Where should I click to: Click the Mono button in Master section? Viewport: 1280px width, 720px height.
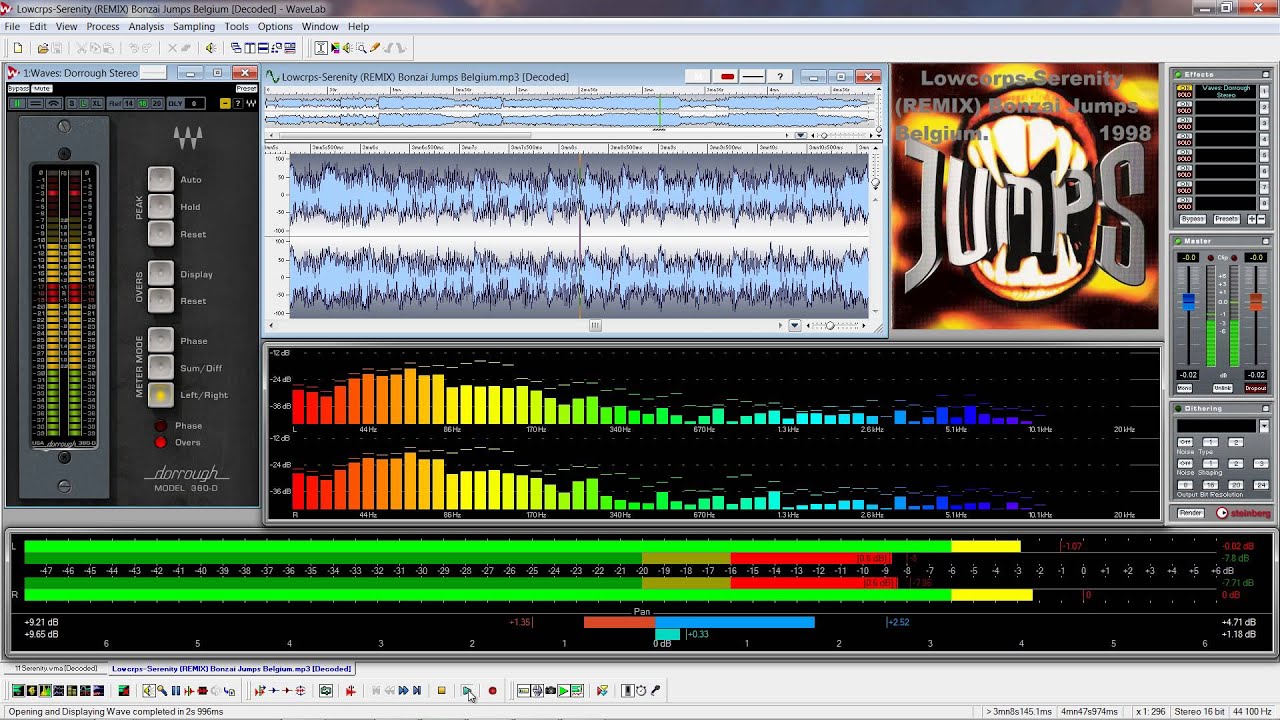(1185, 388)
